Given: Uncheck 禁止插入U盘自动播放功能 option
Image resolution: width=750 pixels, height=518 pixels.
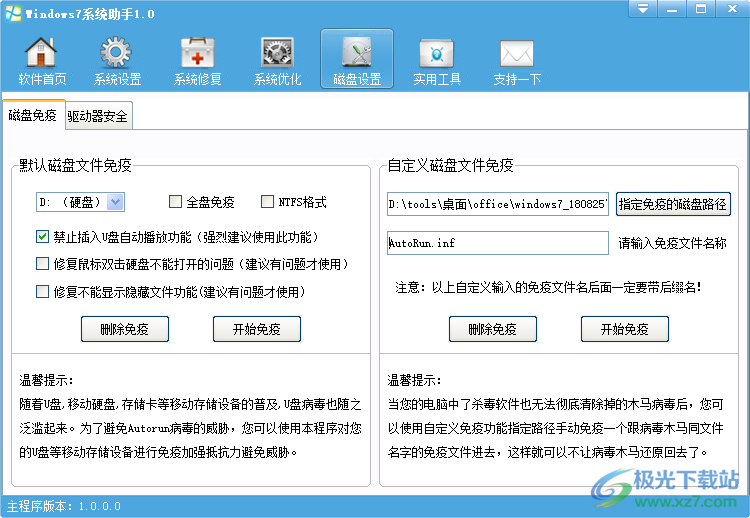Looking at the screenshot, I should (43, 237).
